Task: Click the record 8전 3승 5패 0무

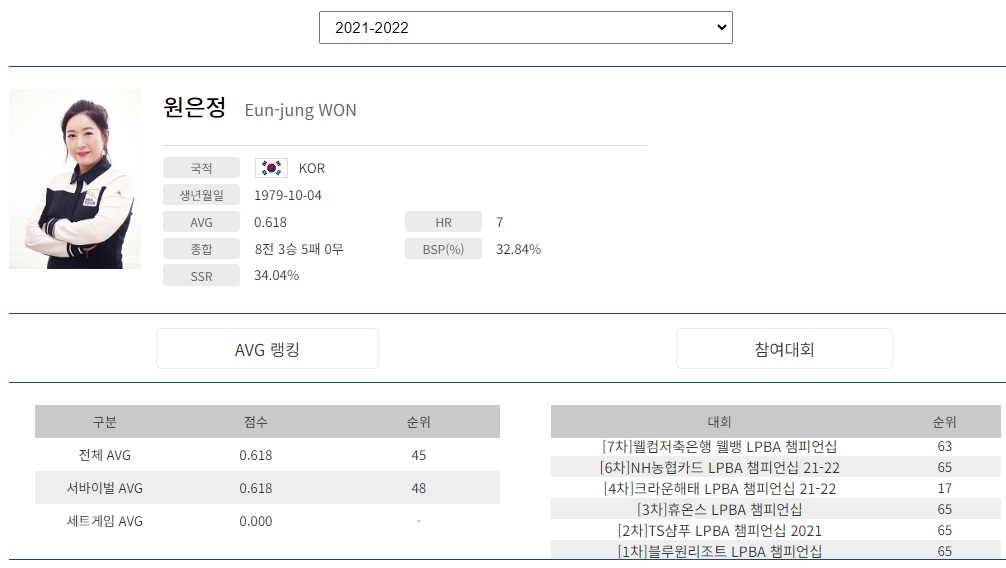Action: point(299,249)
